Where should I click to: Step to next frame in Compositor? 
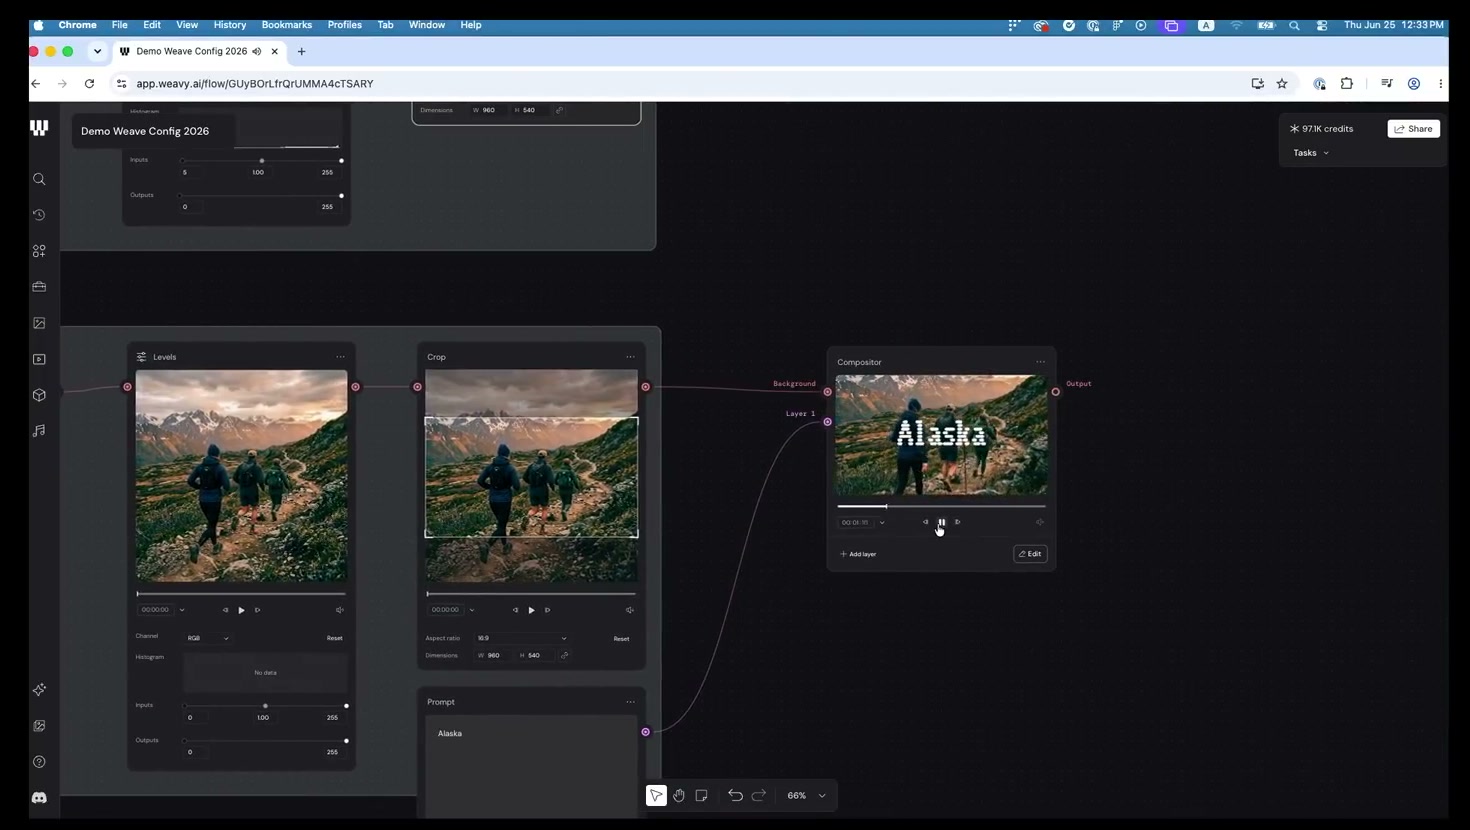958,522
